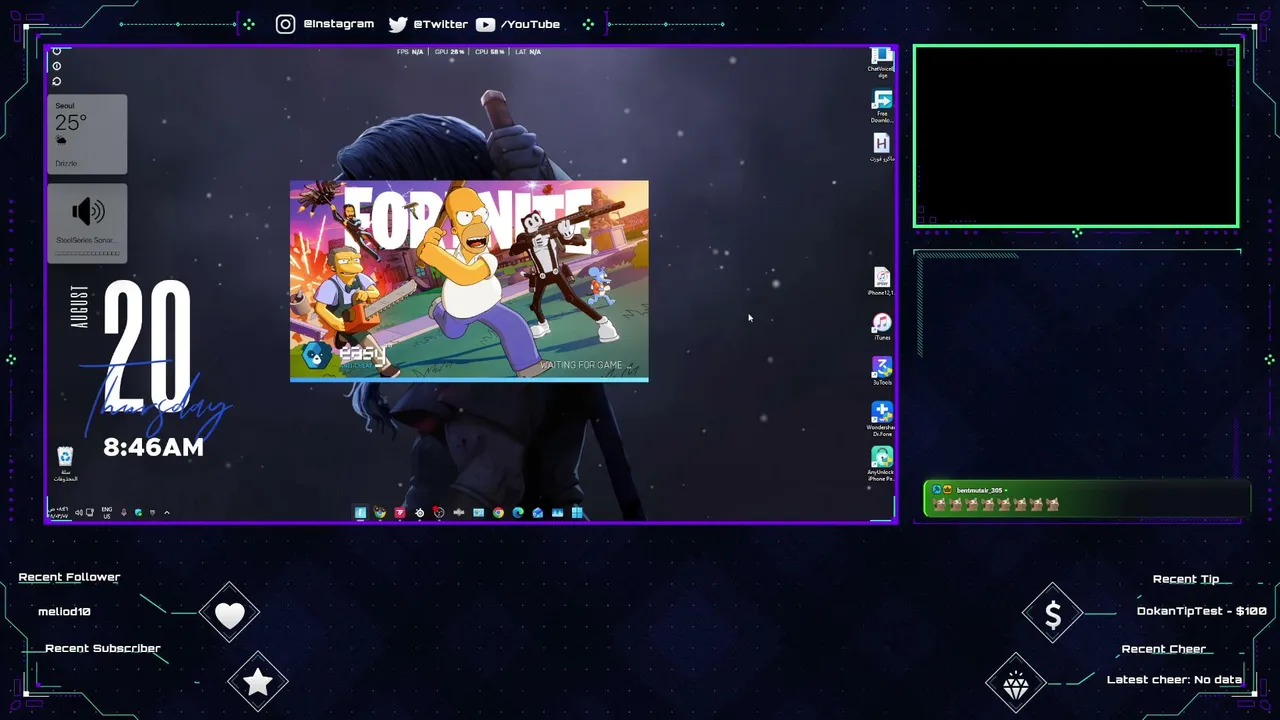Click follower name mellod10
The width and height of the screenshot is (1280, 720).
[x=64, y=611]
